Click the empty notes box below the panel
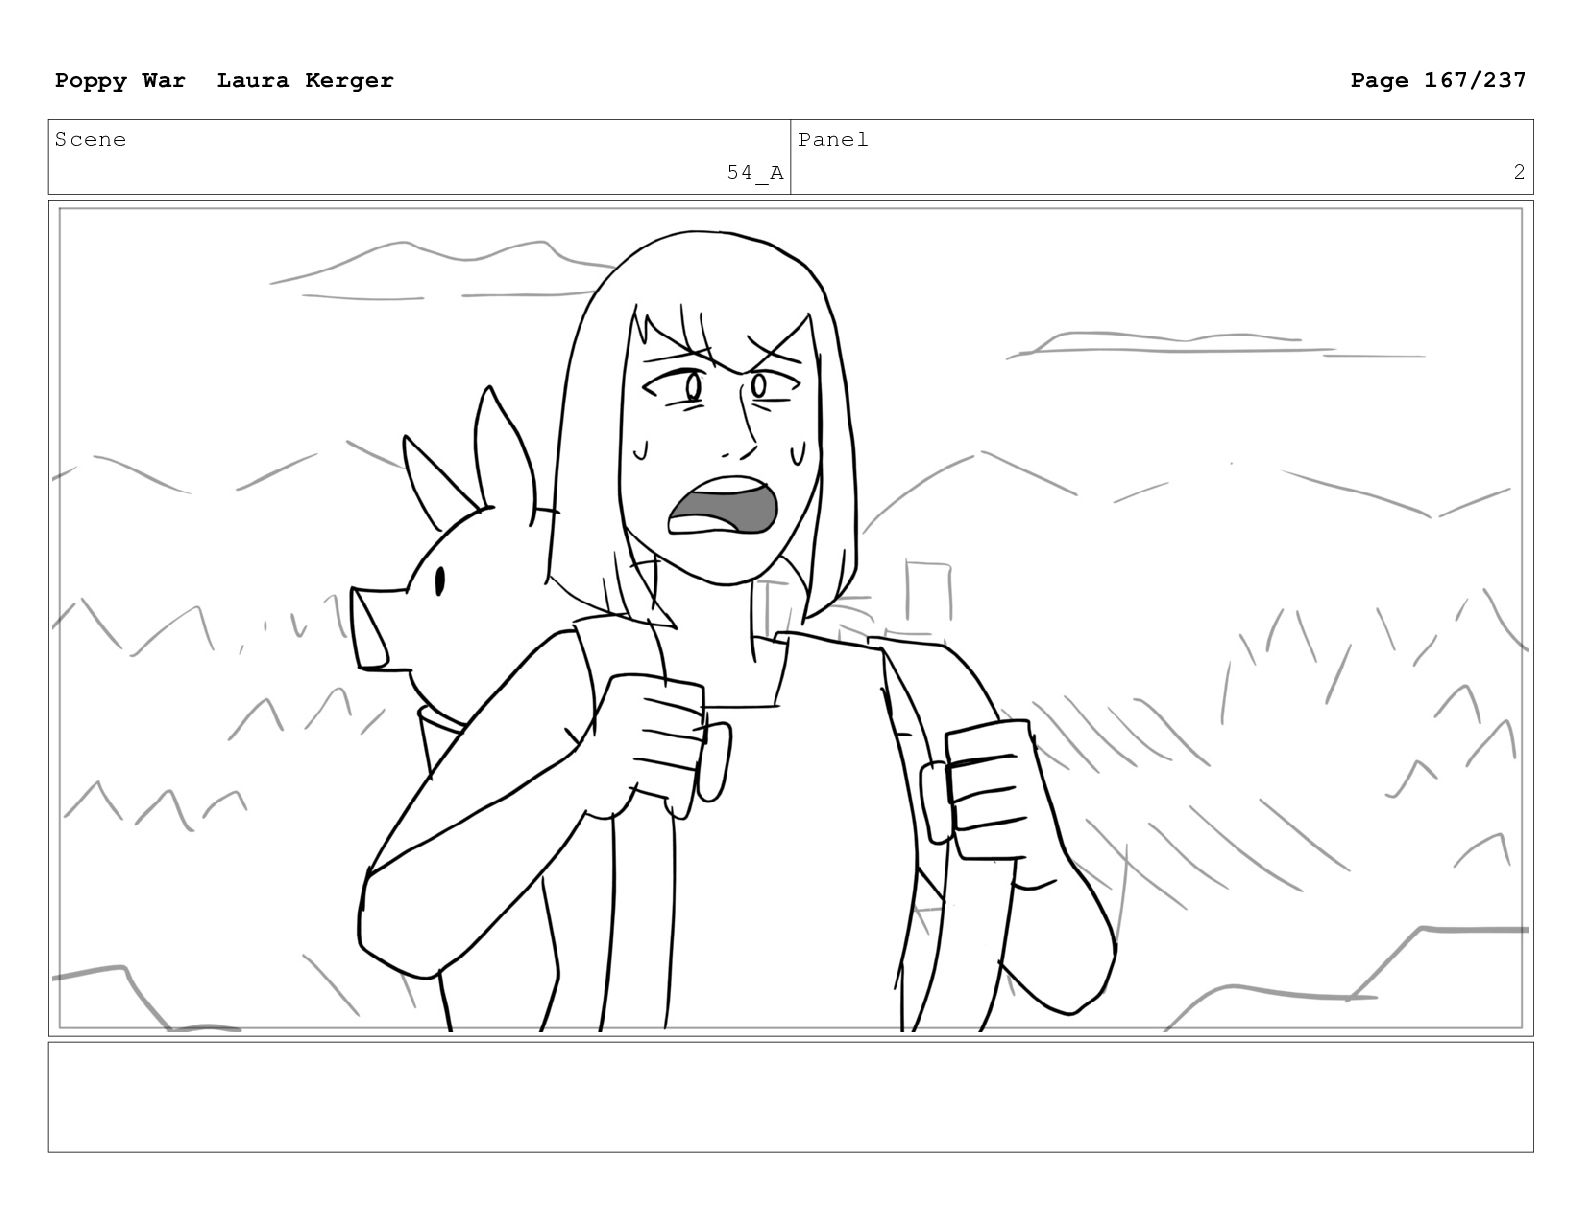 [x=790, y=1097]
